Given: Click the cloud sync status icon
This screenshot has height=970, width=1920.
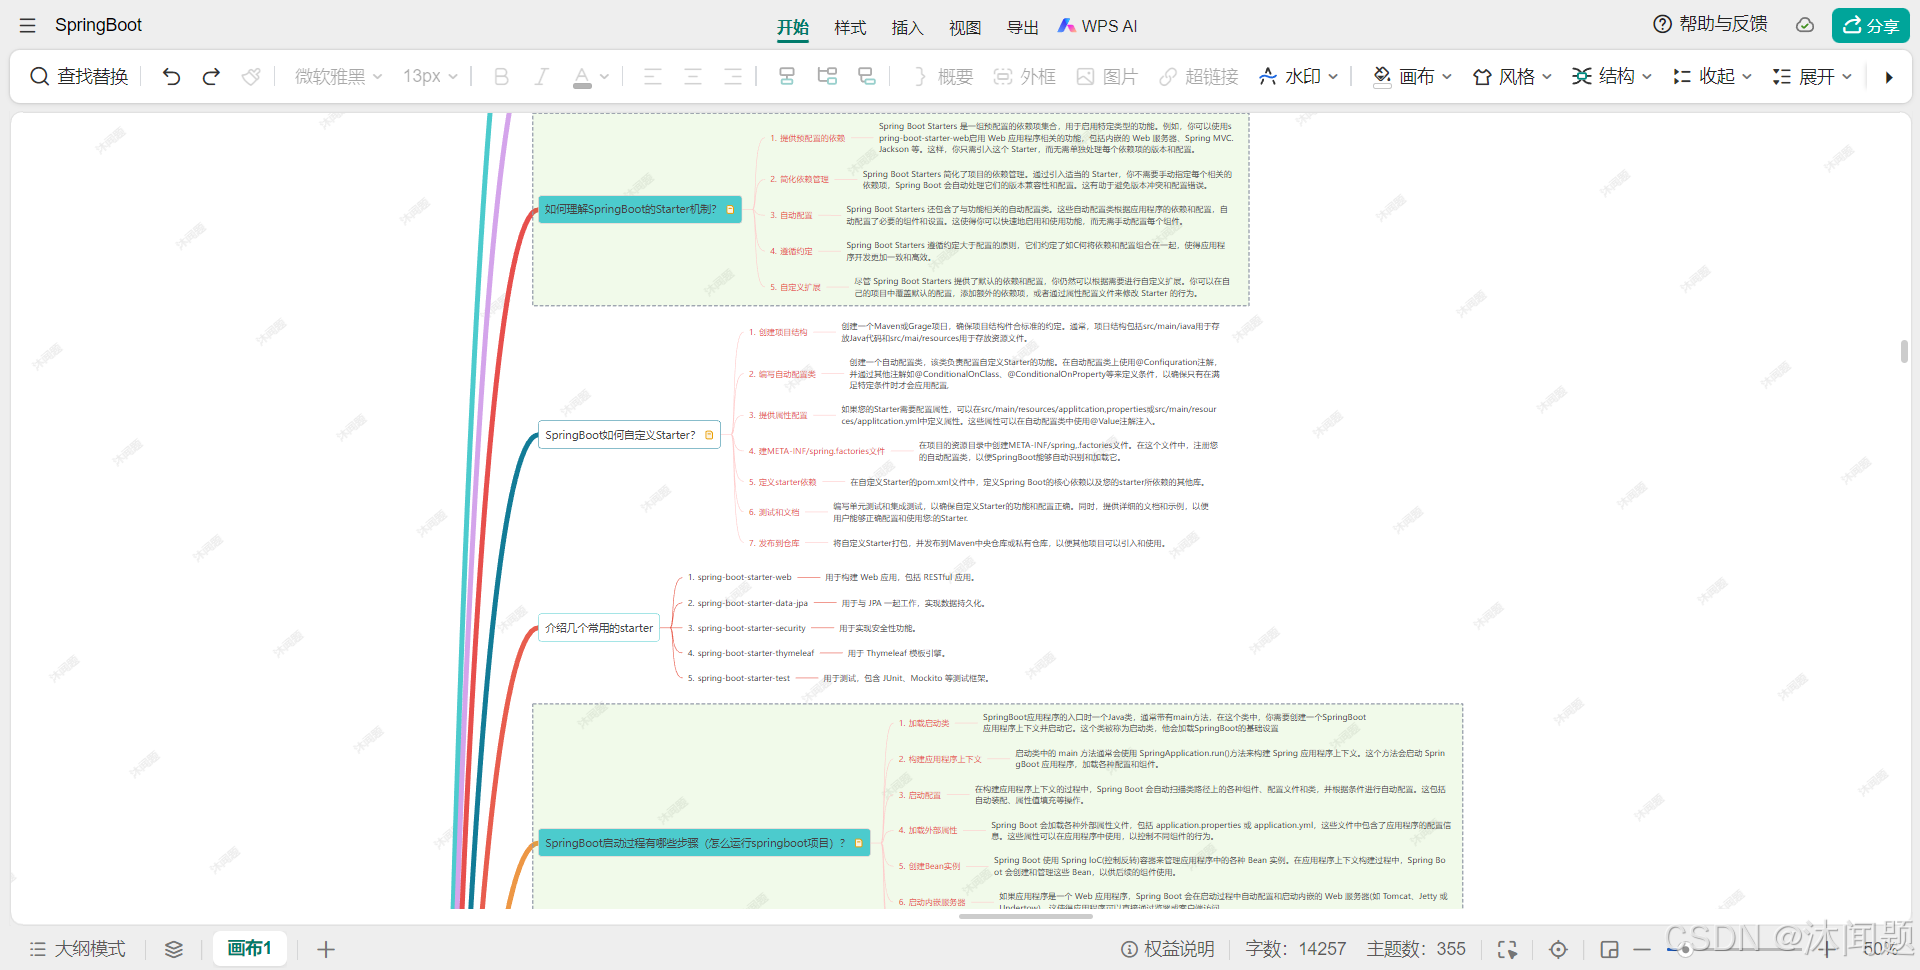Looking at the screenshot, I should click(1805, 25).
